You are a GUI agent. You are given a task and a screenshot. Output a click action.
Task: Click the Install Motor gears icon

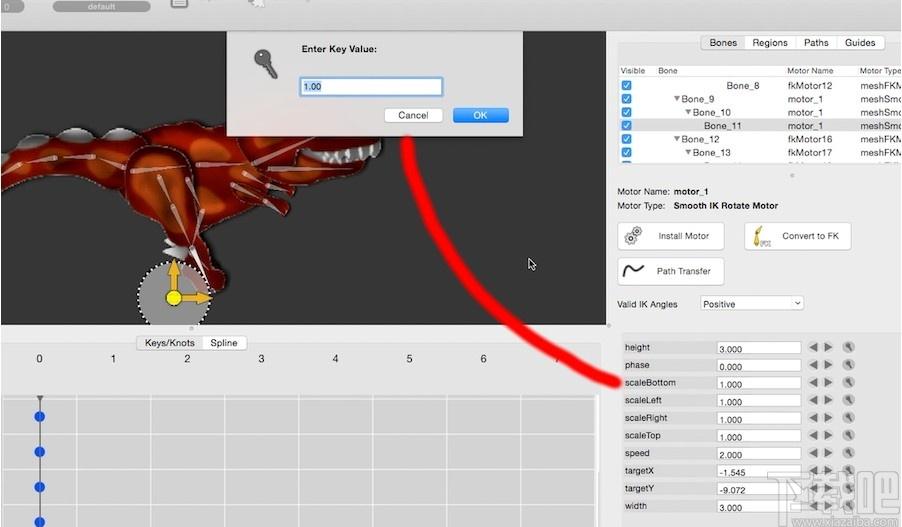click(633, 236)
